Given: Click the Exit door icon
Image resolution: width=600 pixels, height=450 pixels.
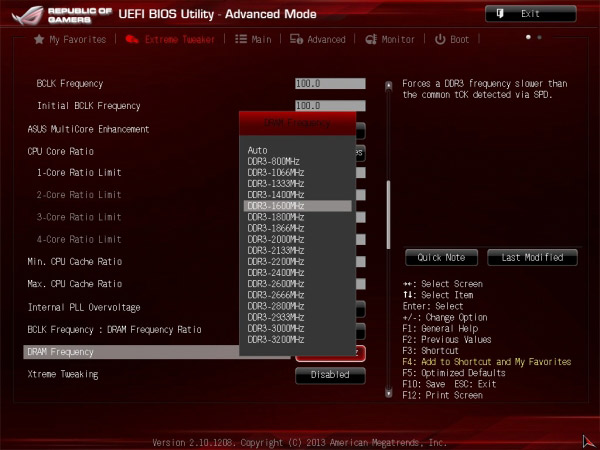Looking at the screenshot, I should click(500, 14).
